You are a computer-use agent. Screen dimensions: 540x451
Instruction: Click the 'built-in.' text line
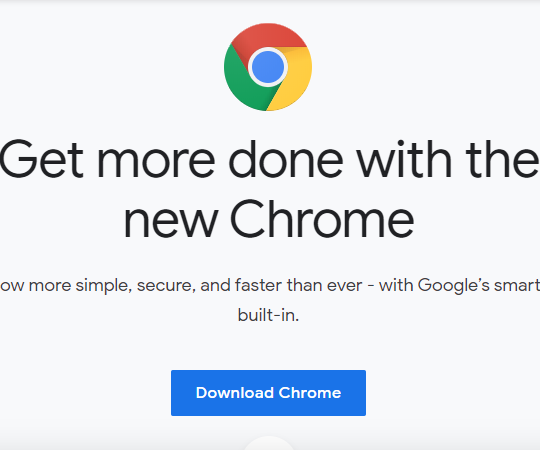click(268, 315)
